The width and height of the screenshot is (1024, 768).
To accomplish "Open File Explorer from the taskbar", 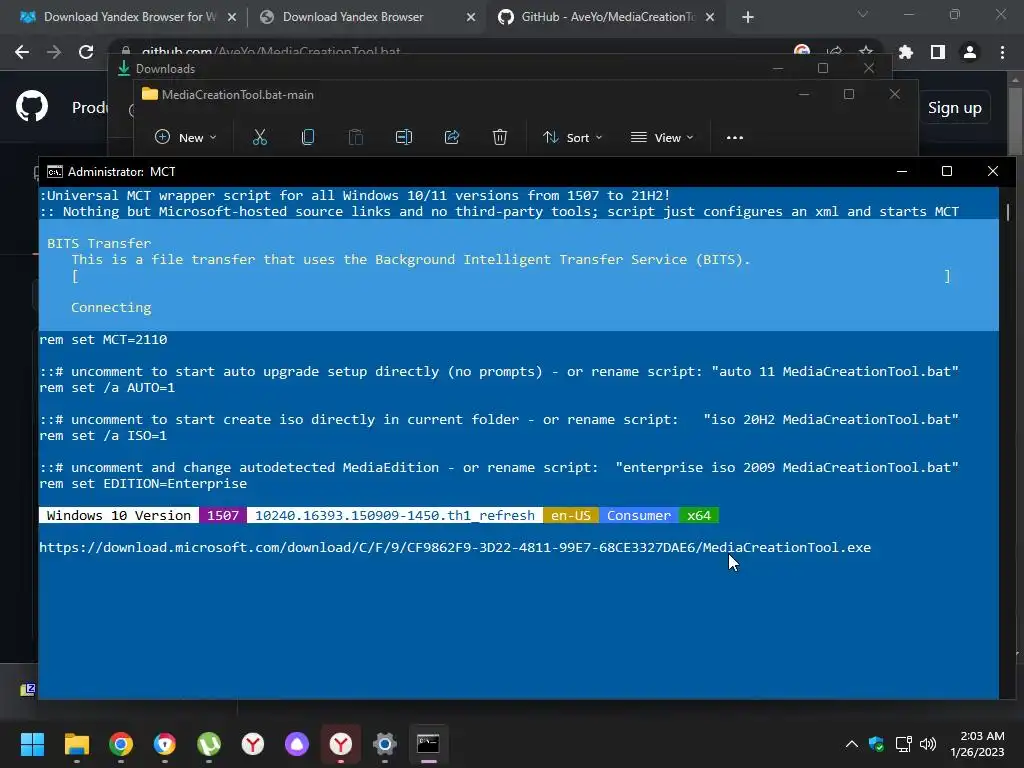I will (x=76, y=744).
